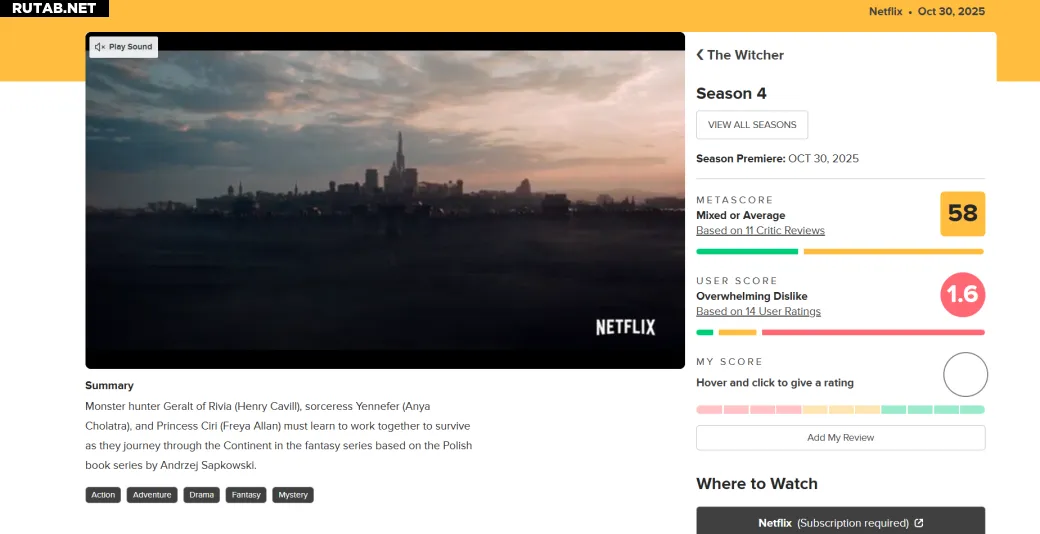Unmute the trailer with Play Sound
This screenshot has height=534, width=1040.
coord(124,47)
